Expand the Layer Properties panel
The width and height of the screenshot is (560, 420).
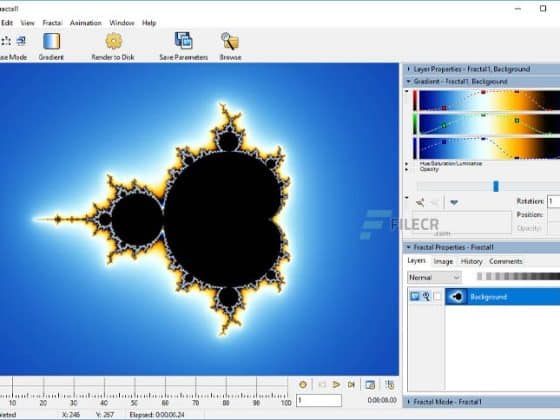[409, 69]
